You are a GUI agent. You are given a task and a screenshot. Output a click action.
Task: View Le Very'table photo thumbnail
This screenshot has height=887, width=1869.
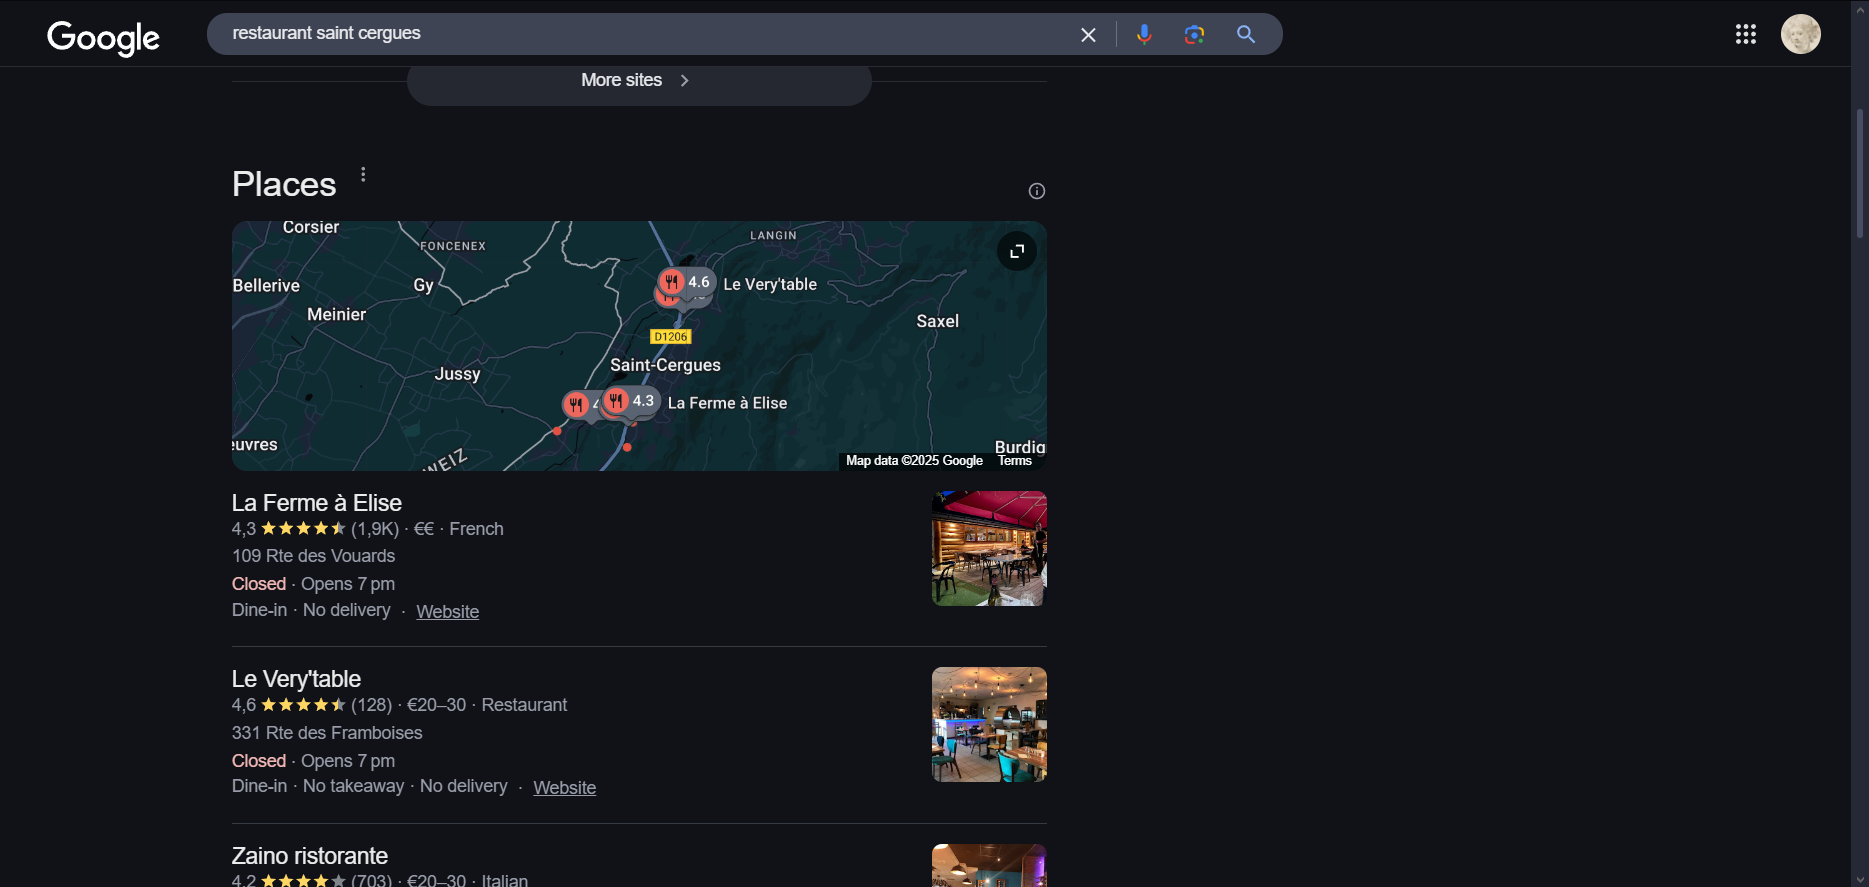[x=989, y=724]
